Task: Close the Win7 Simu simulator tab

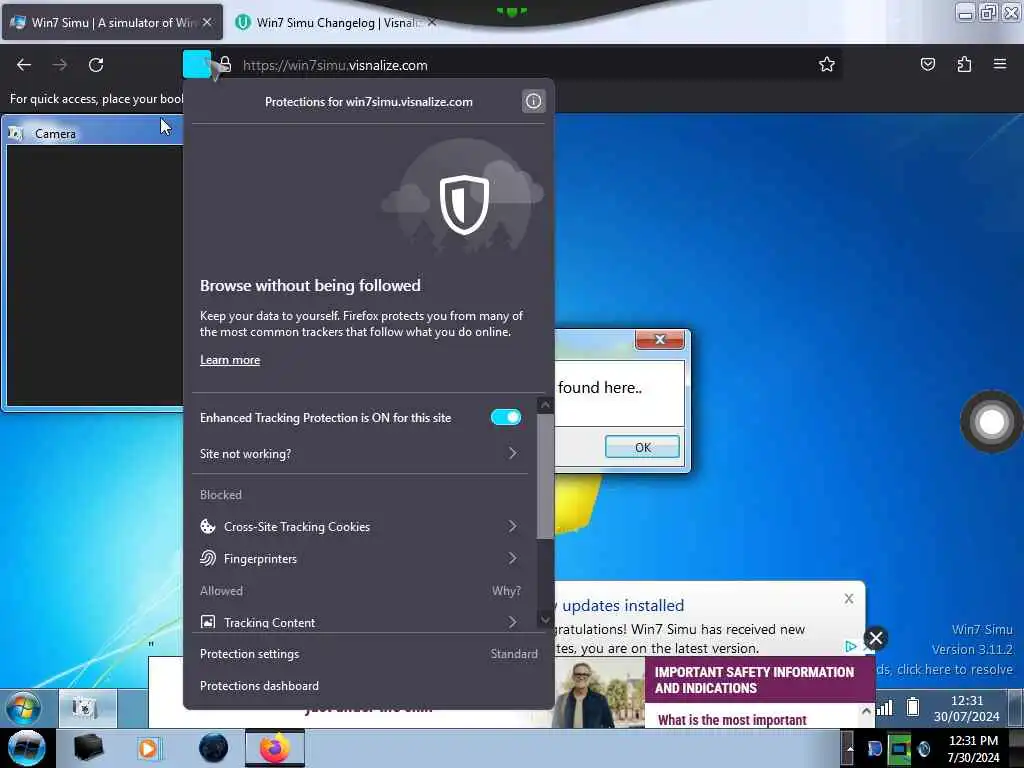Action: click(207, 22)
